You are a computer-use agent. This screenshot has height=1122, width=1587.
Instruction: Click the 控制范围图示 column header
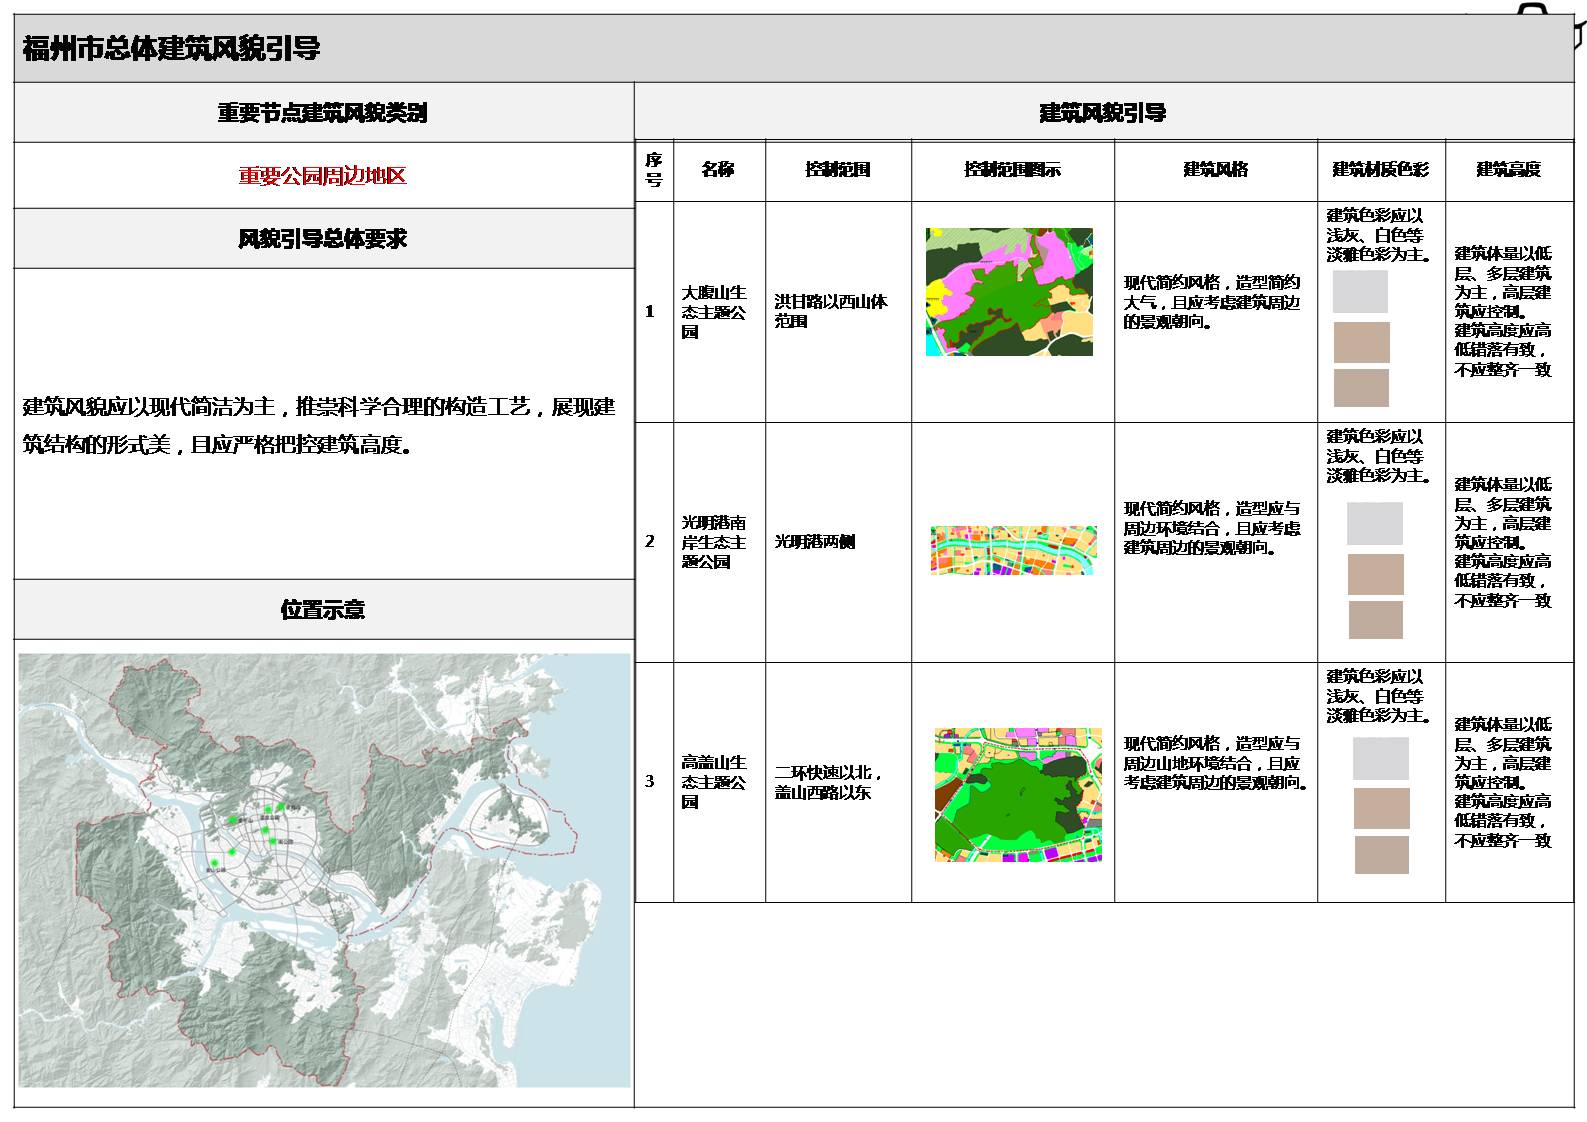(x=1012, y=170)
